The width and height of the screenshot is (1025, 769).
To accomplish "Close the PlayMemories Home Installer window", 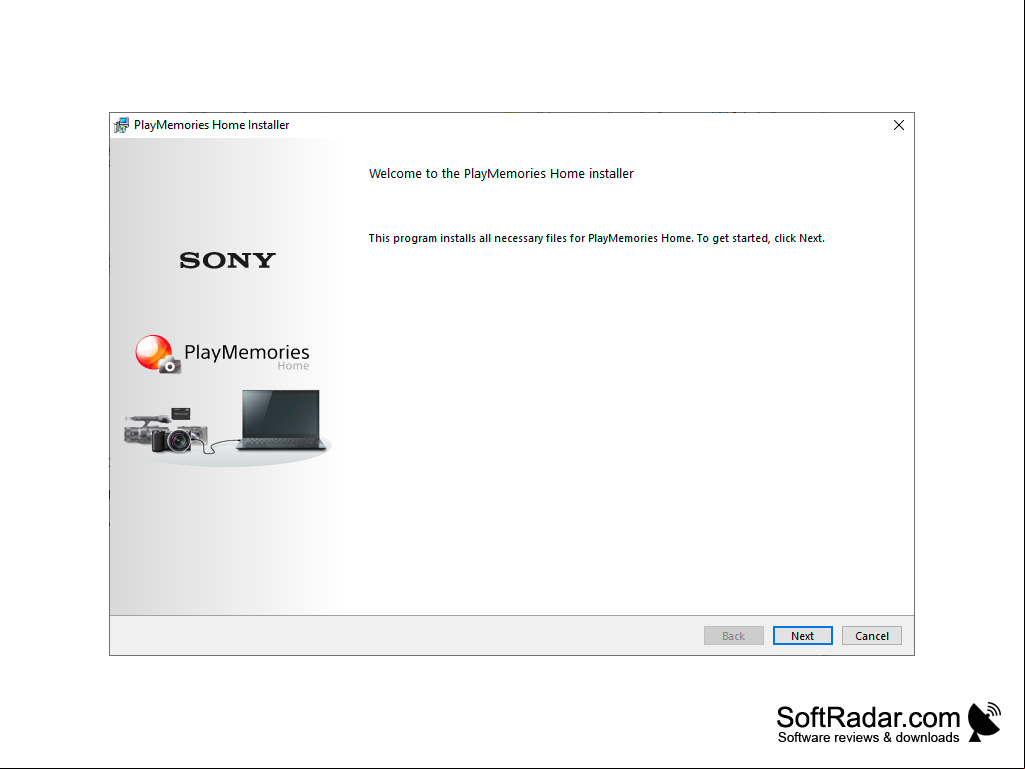I will click(899, 125).
